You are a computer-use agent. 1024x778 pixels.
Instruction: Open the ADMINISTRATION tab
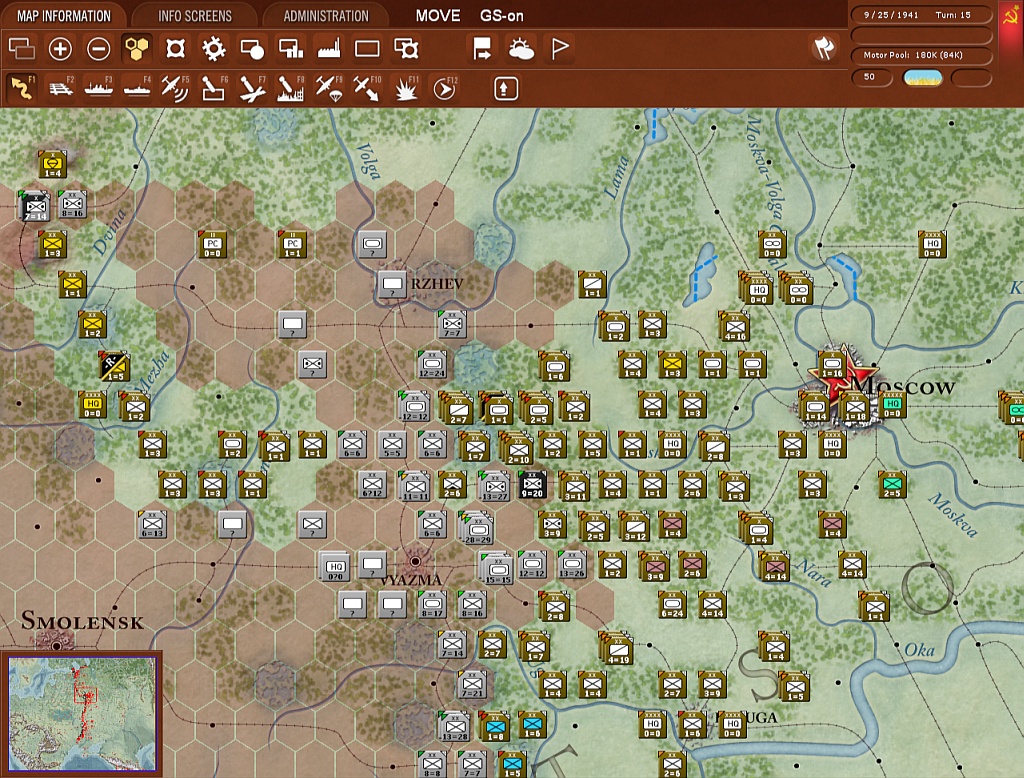[326, 16]
